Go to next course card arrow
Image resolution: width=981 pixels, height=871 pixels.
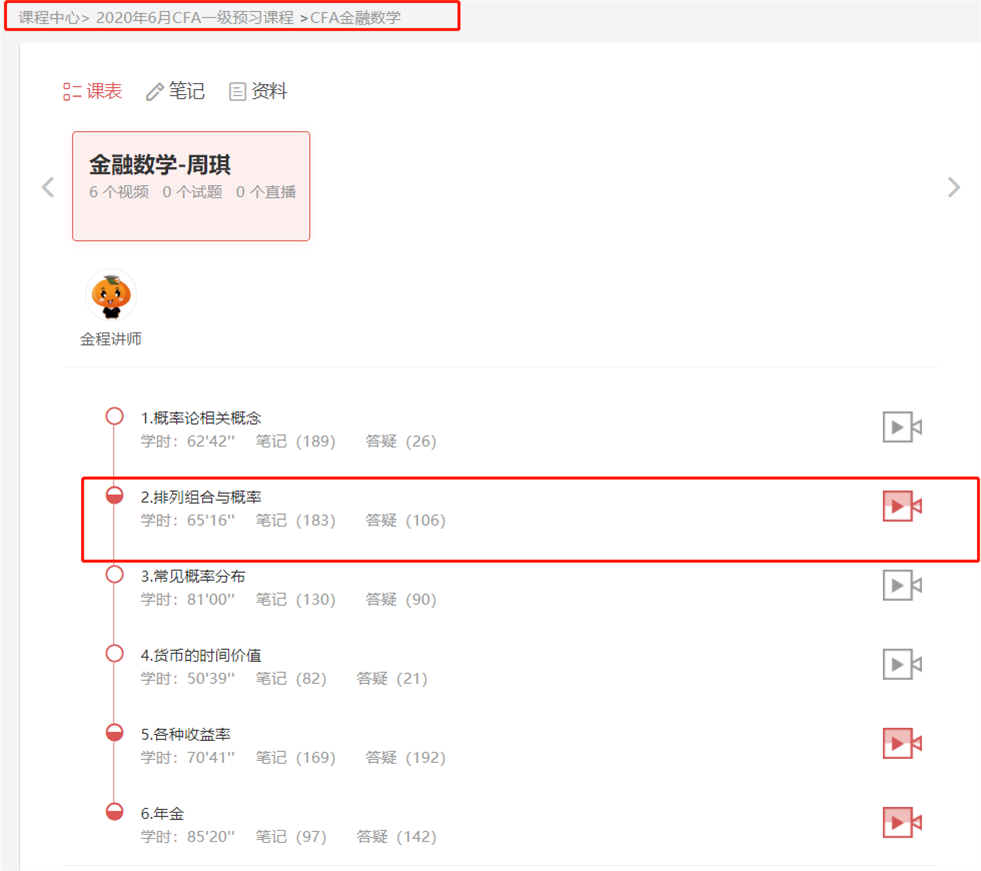tap(953, 187)
